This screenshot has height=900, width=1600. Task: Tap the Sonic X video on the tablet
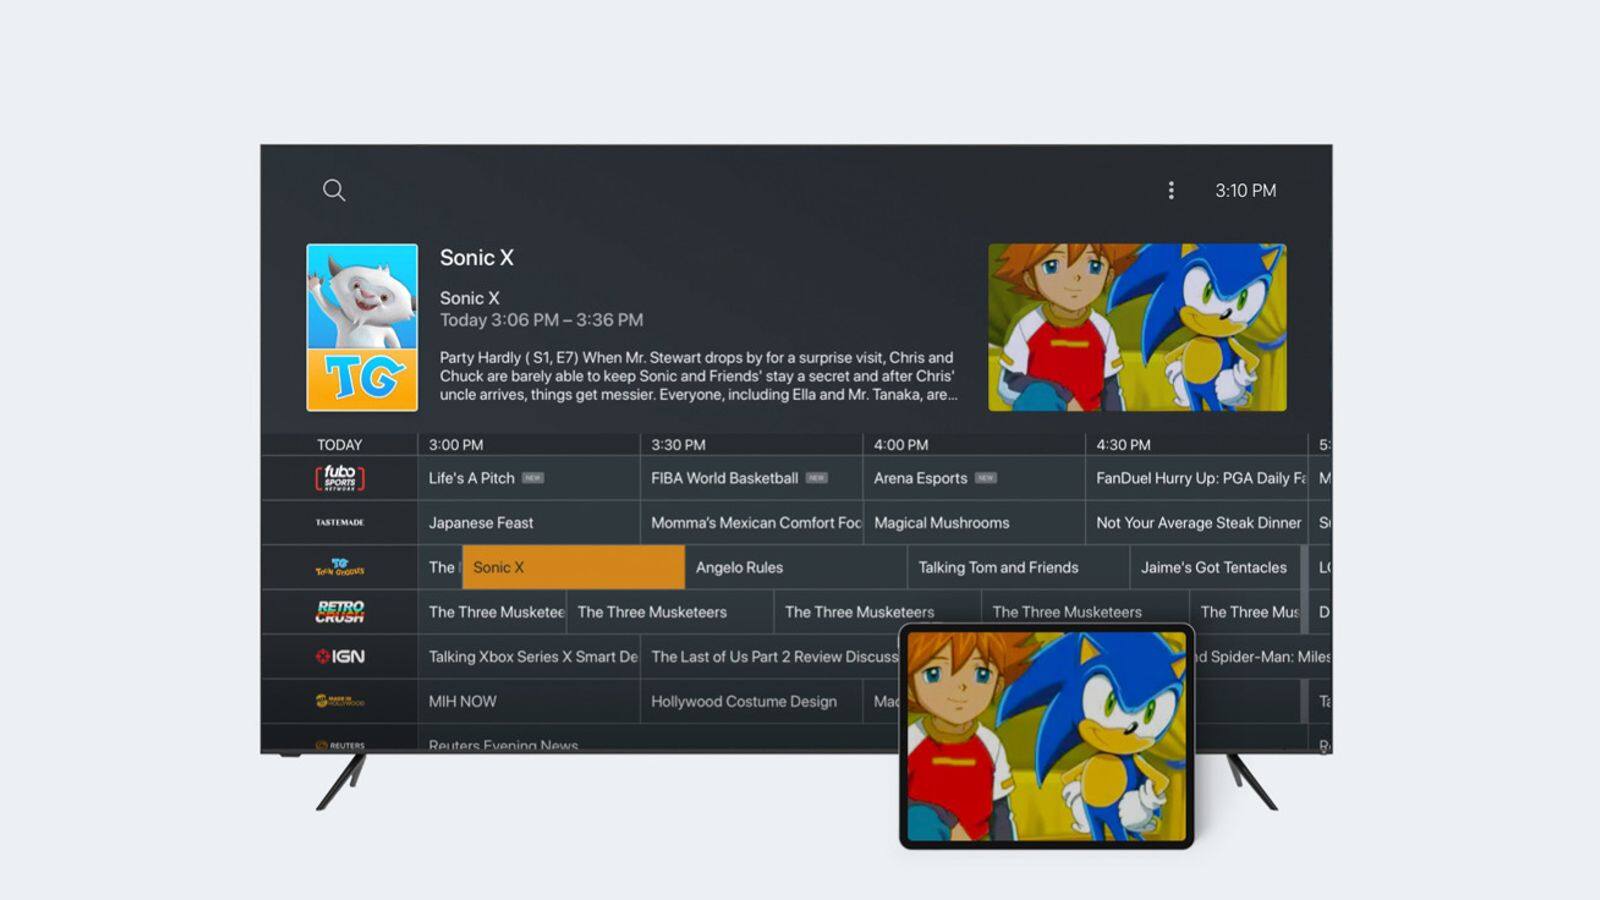click(1046, 736)
